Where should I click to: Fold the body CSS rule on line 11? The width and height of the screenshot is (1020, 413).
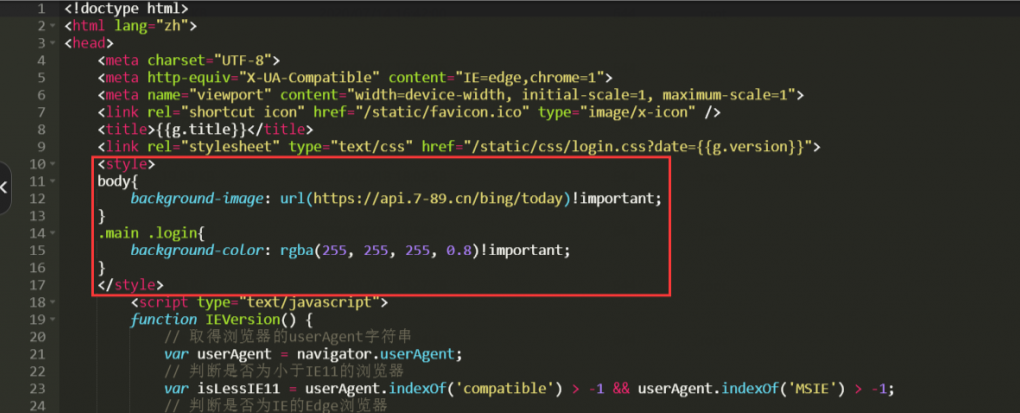point(53,181)
